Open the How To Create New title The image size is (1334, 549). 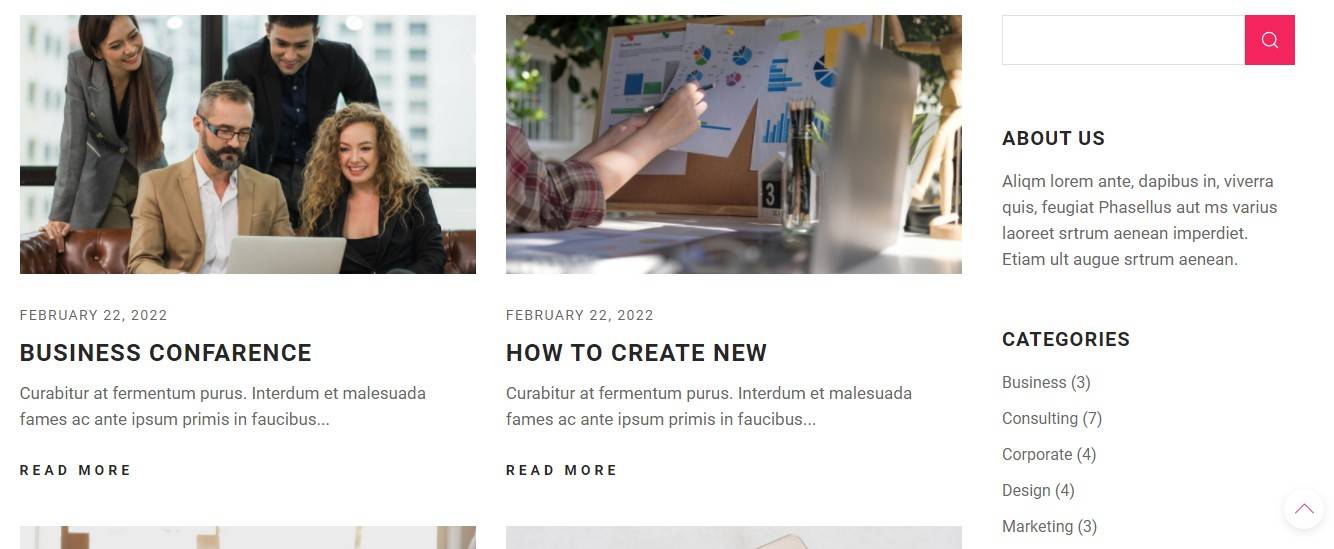[636, 353]
